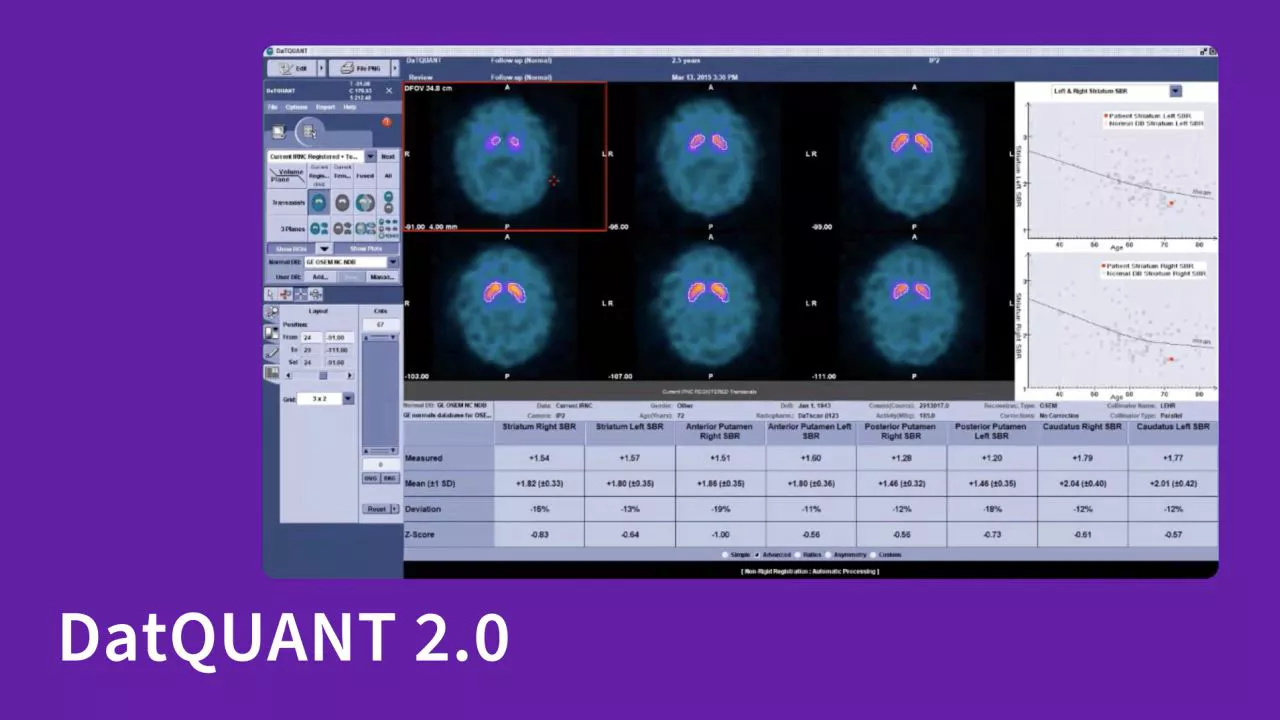Image resolution: width=1280 pixels, height=720 pixels.
Task: Select the pointer tool icon
Action: 270,294
